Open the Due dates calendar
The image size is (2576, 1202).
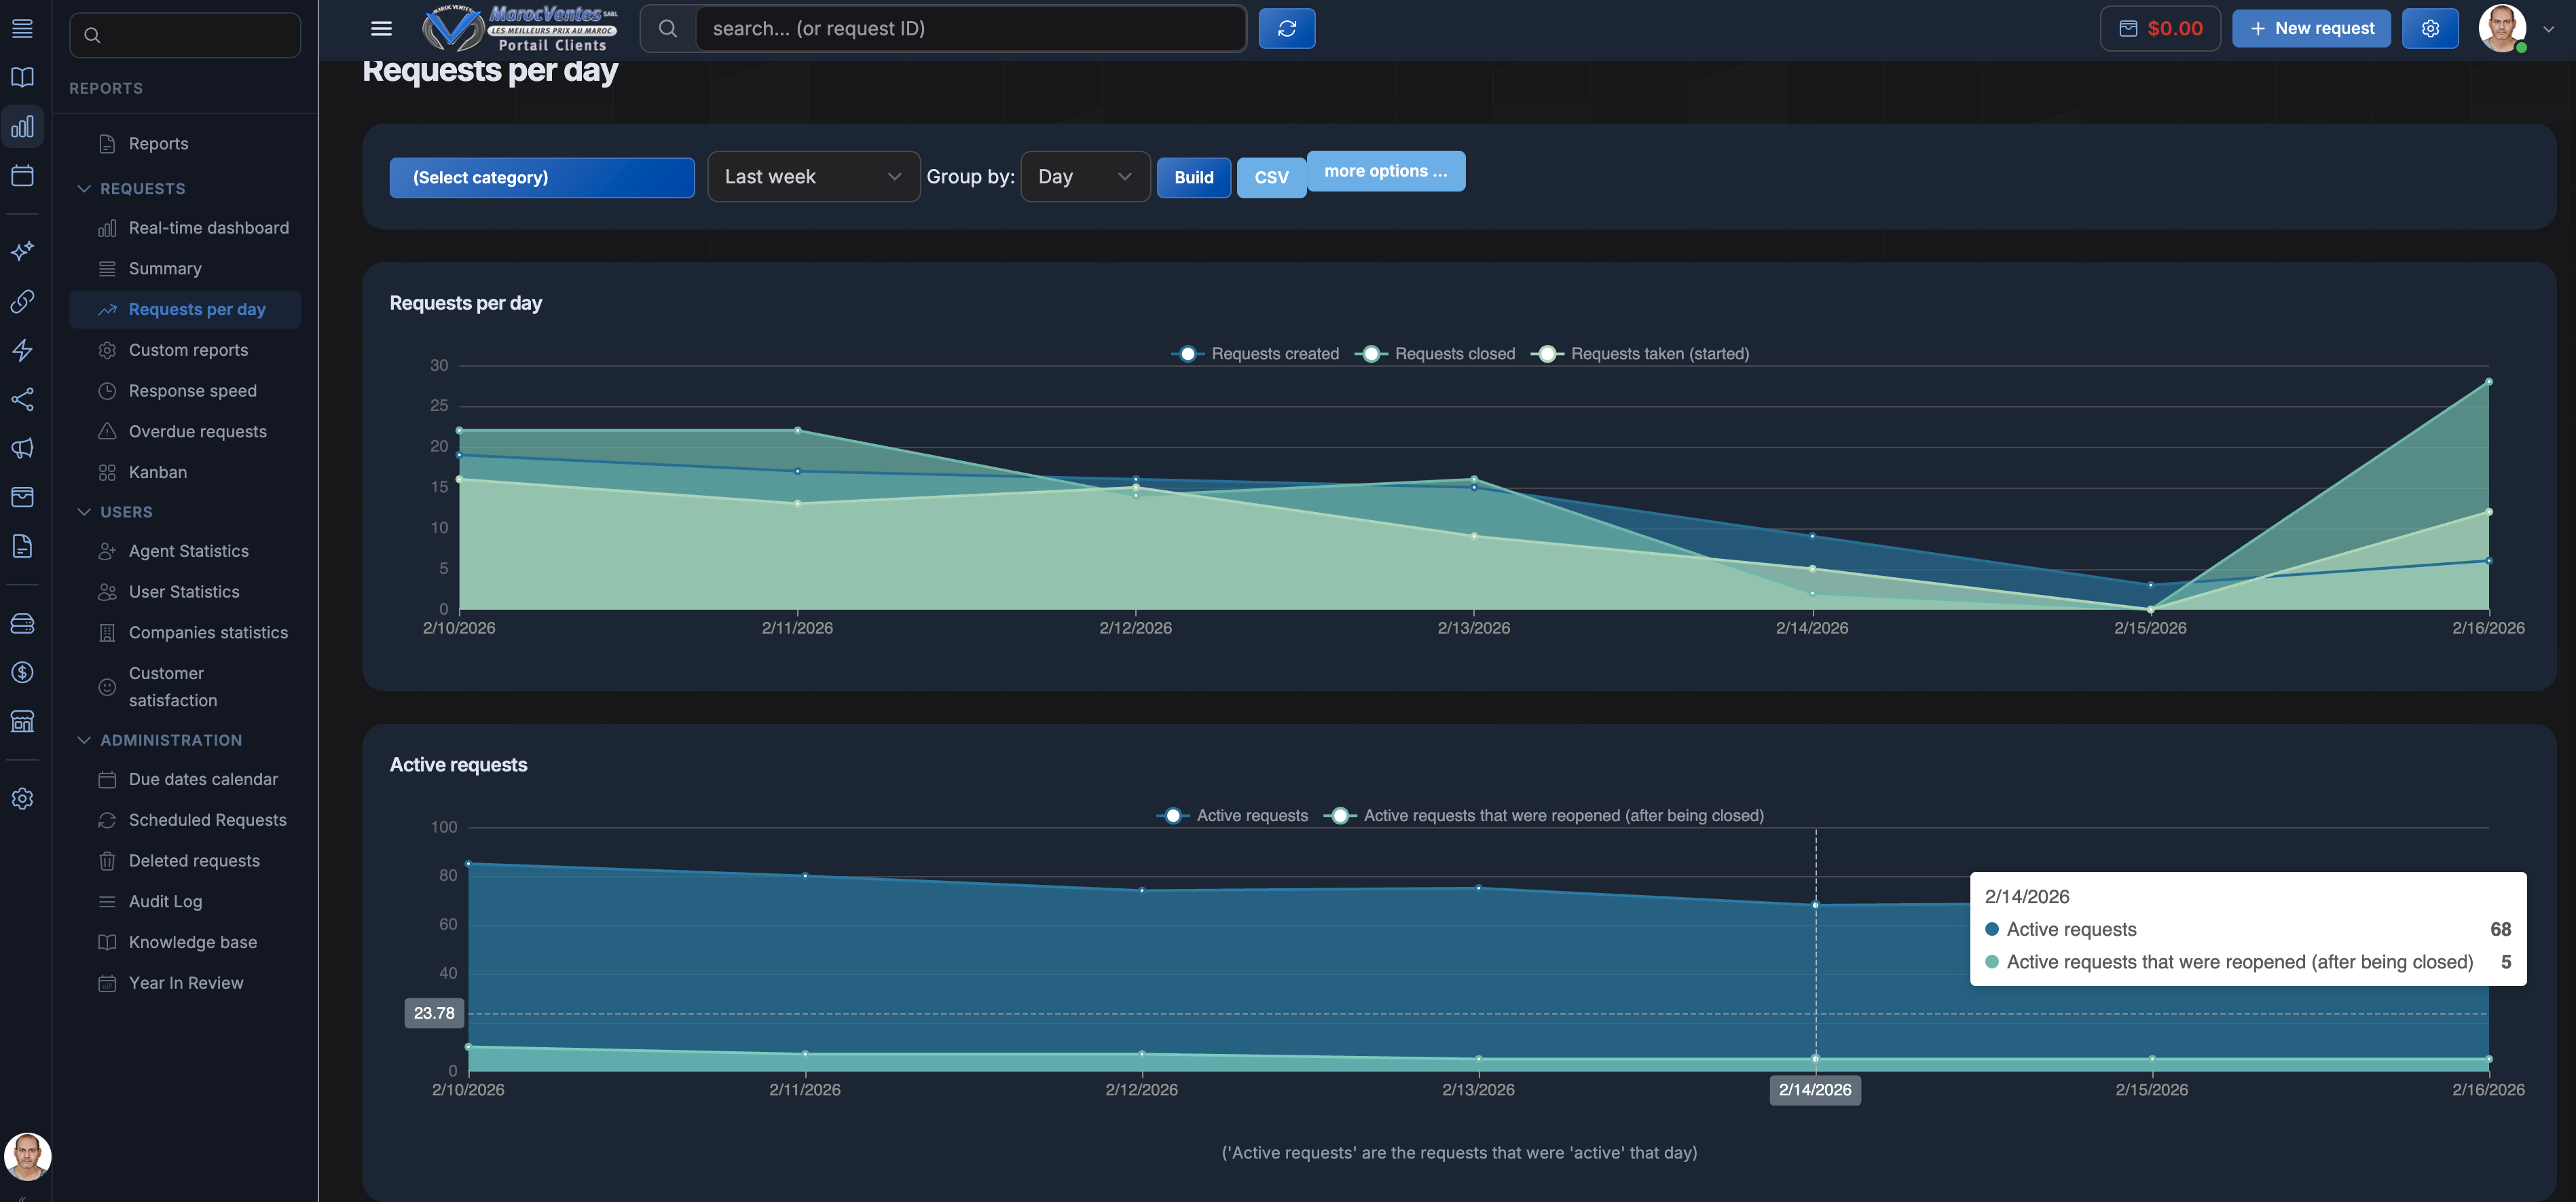tap(202, 778)
